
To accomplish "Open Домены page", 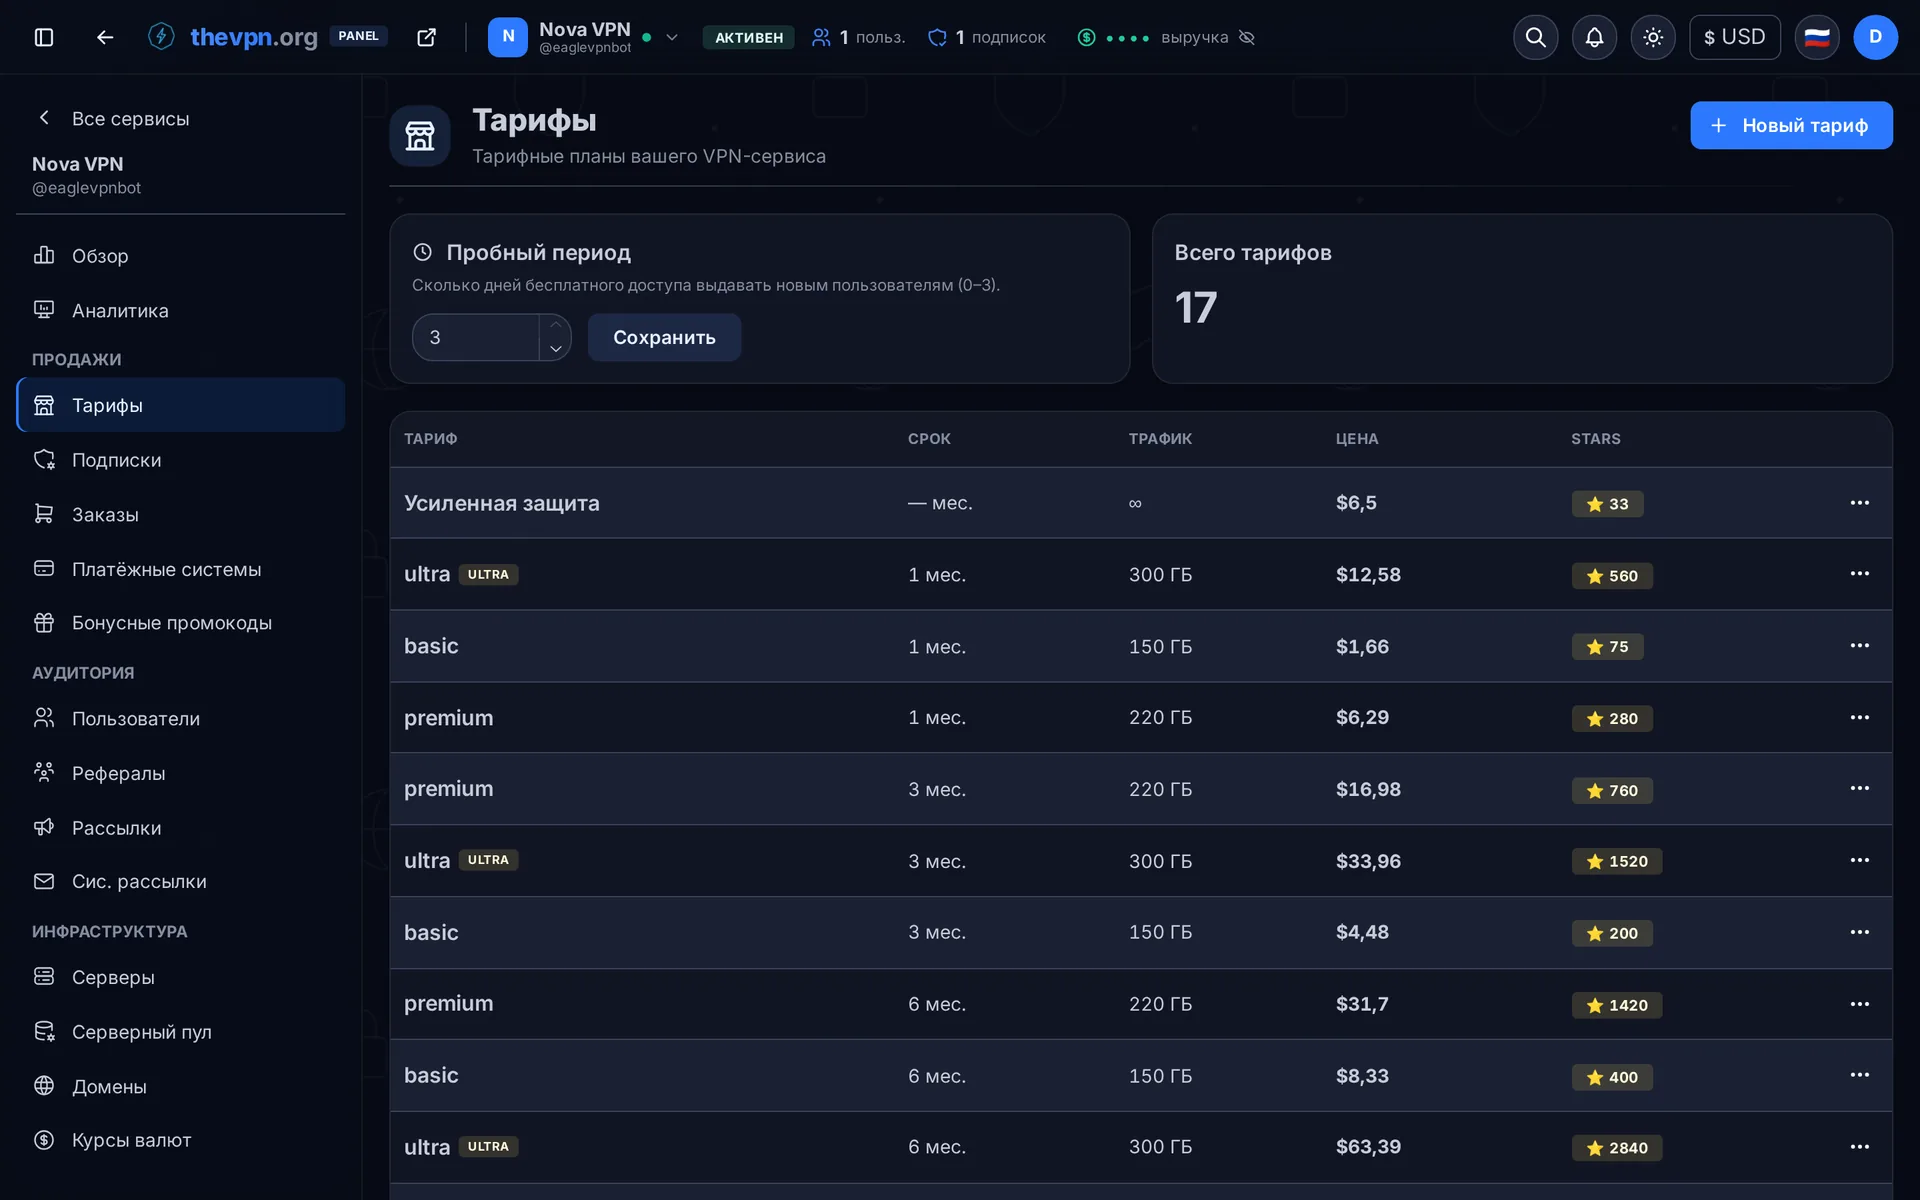I will (181, 1086).
